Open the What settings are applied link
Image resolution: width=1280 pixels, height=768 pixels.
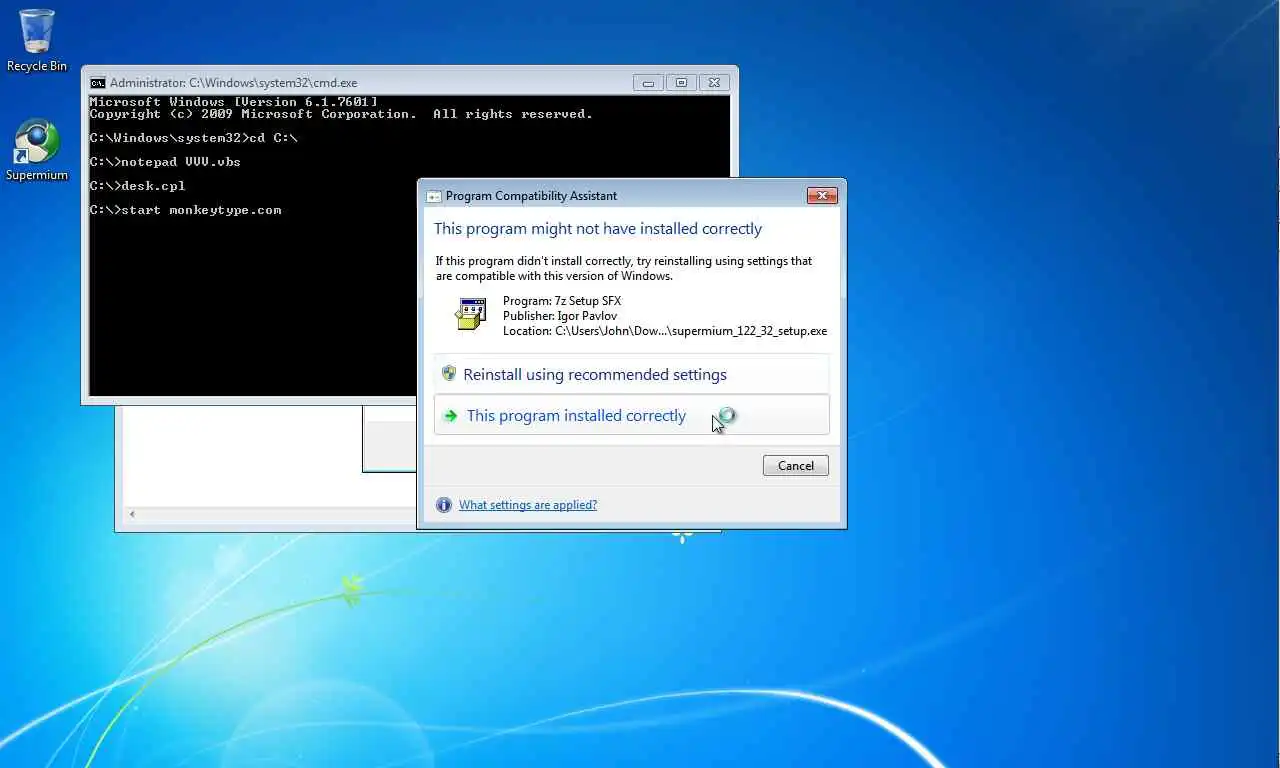[x=528, y=505]
